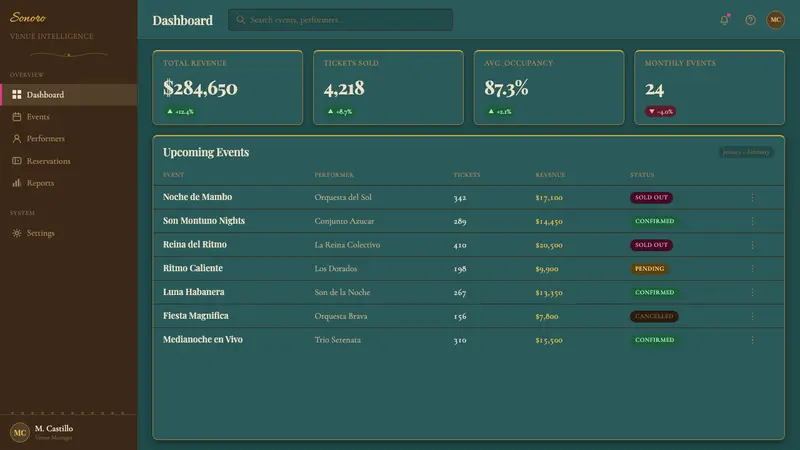Screen dimensions: 800x450
Task: Click the Pending status badge for Ritmo Caliente
Action: 649,268
